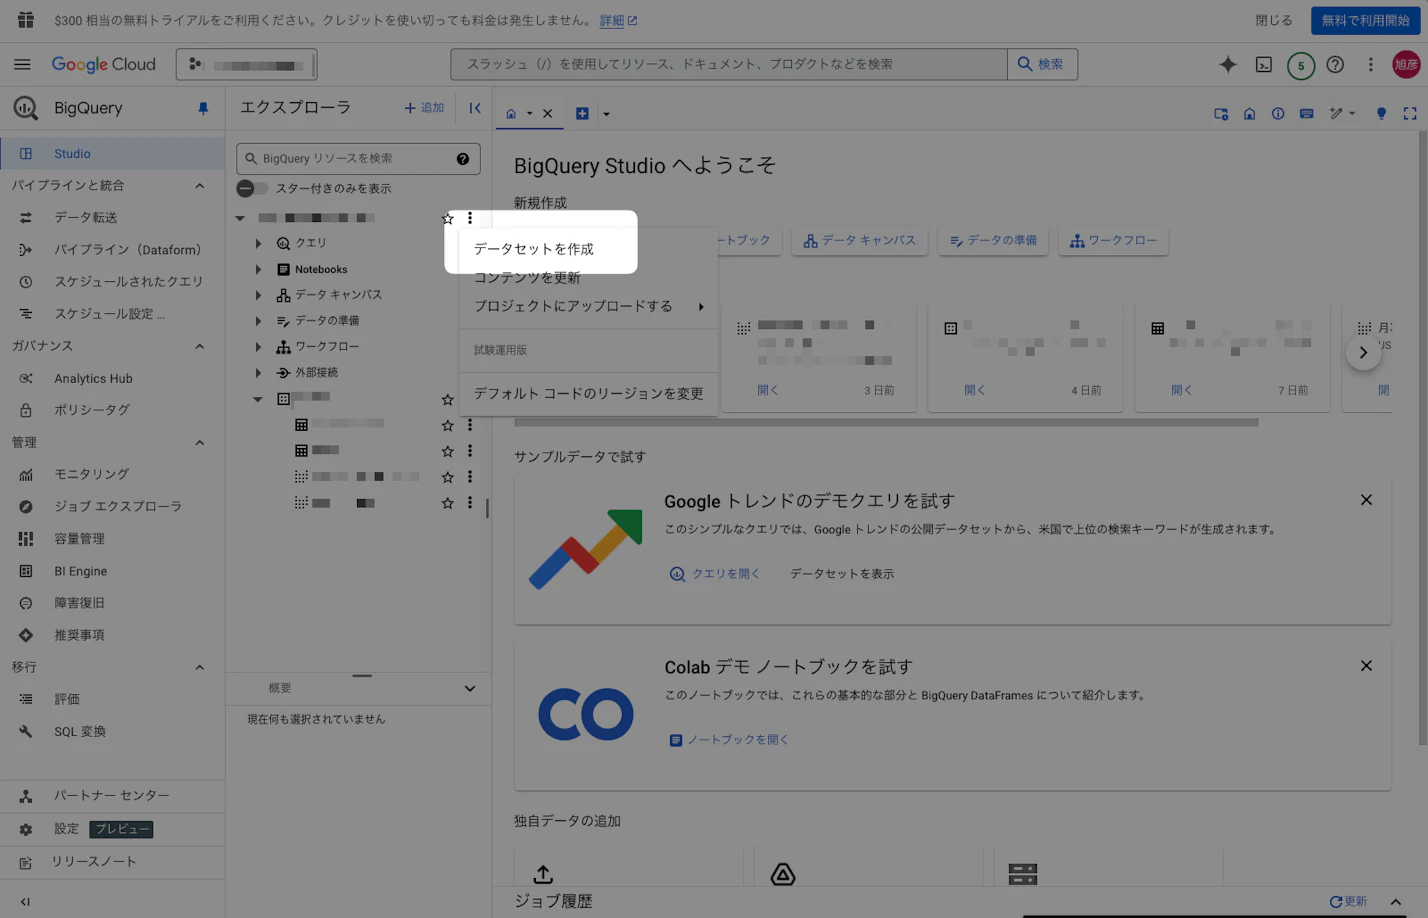Enter full screen mode in the workspace
The image size is (1428, 918).
(x=1409, y=114)
